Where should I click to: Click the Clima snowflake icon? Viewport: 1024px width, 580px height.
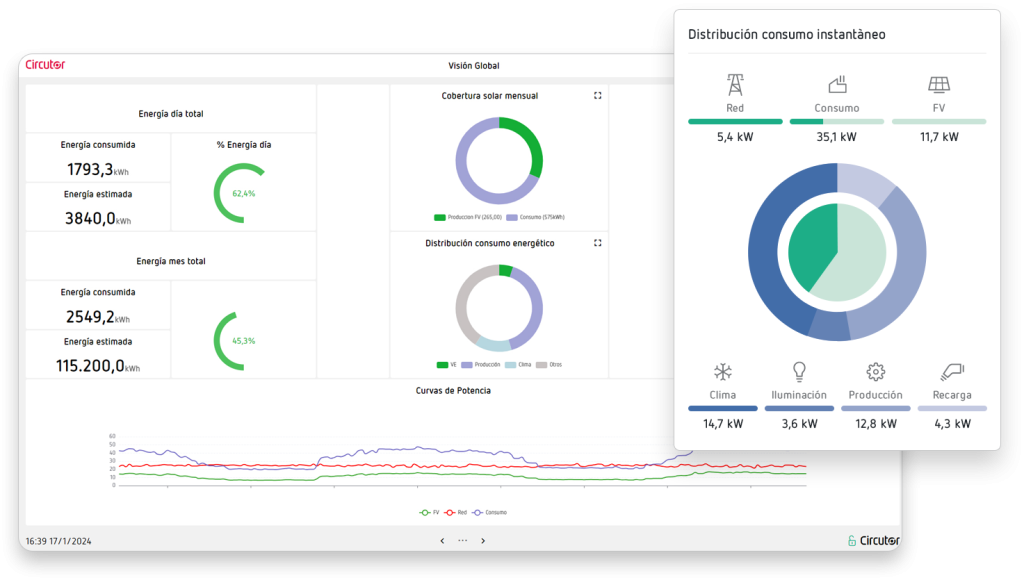(x=722, y=370)
